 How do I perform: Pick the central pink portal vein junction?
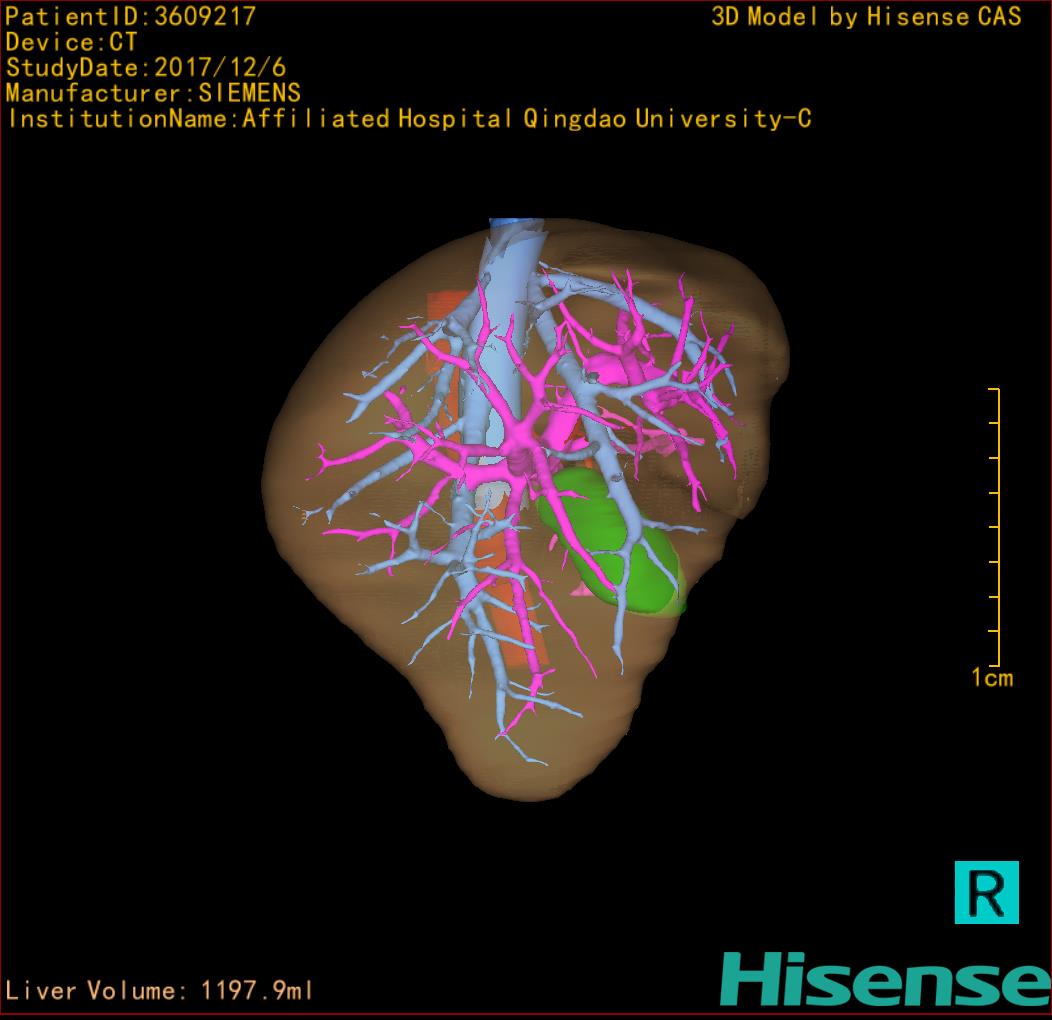[520, 458]
